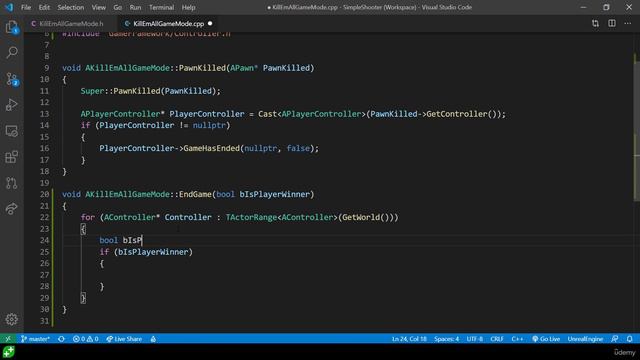Start a Live Share session
This screenshot has height=360, width=640.
tap(124, 339)
